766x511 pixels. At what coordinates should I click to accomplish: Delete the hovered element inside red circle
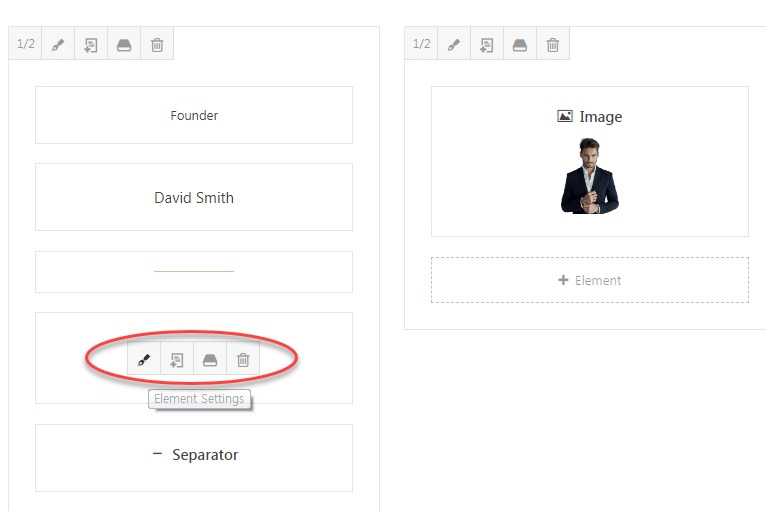pos(243,360)
